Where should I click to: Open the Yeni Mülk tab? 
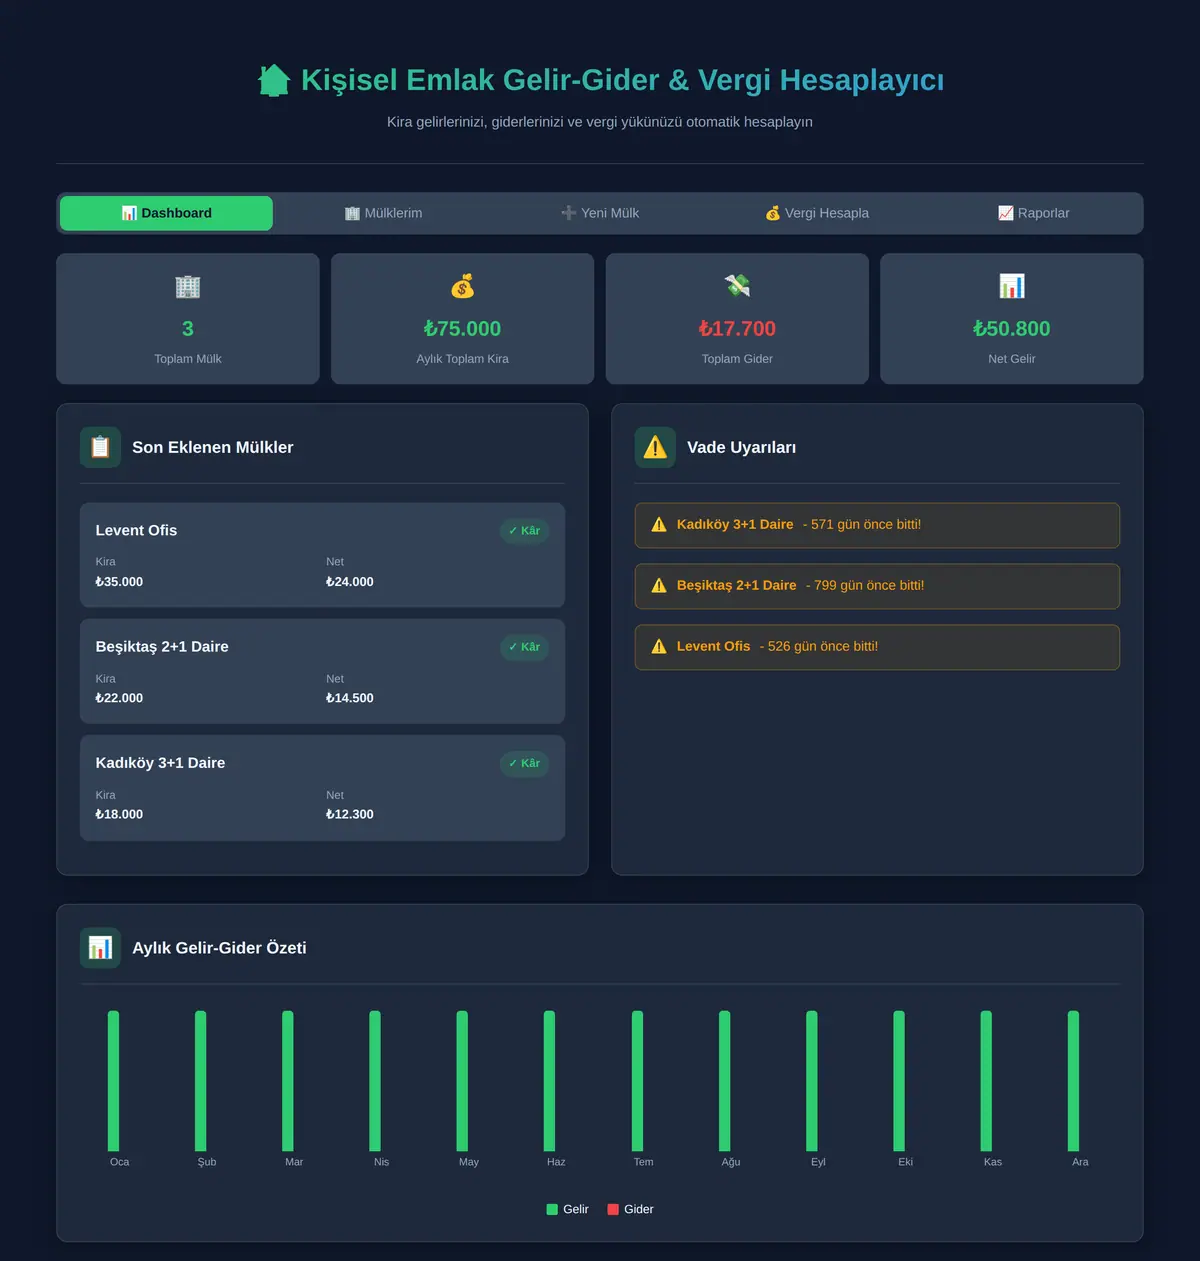[x=600, y=213]
